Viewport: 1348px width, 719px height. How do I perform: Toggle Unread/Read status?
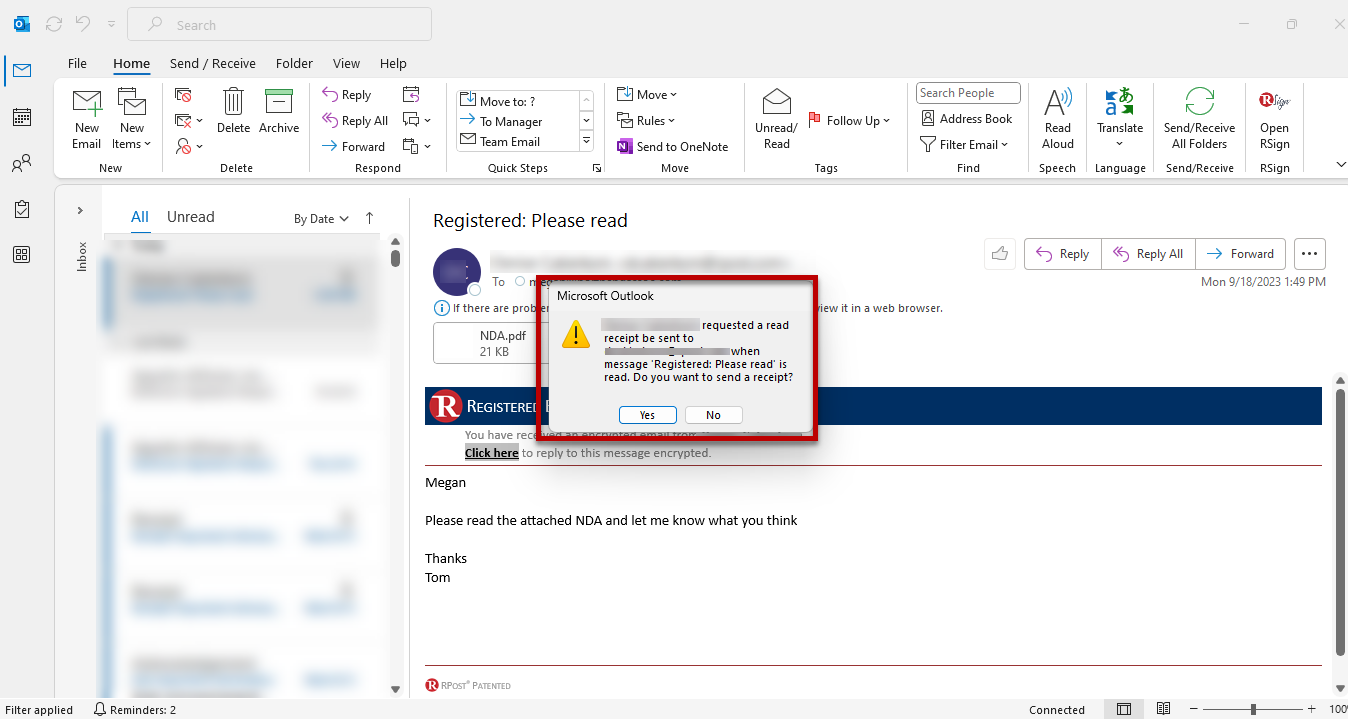[776, 119]
